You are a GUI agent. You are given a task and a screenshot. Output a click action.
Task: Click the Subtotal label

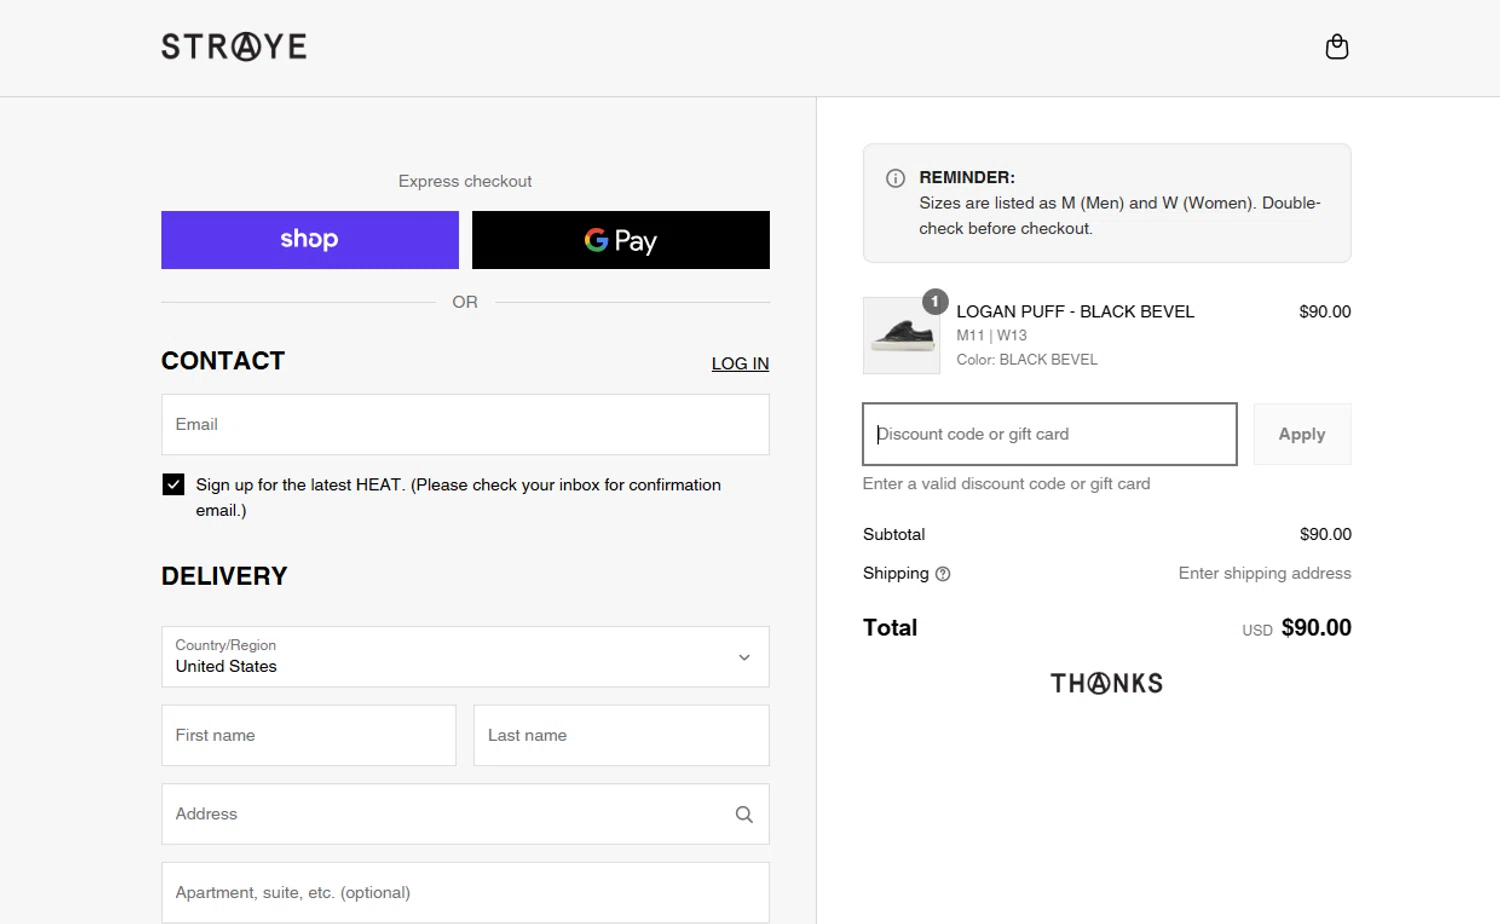point(894,535)
